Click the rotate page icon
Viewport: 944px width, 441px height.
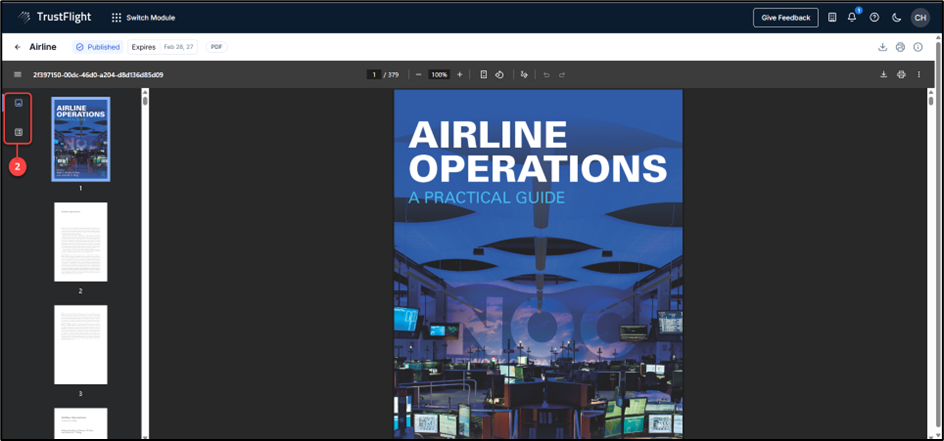[x=499, y=75]
